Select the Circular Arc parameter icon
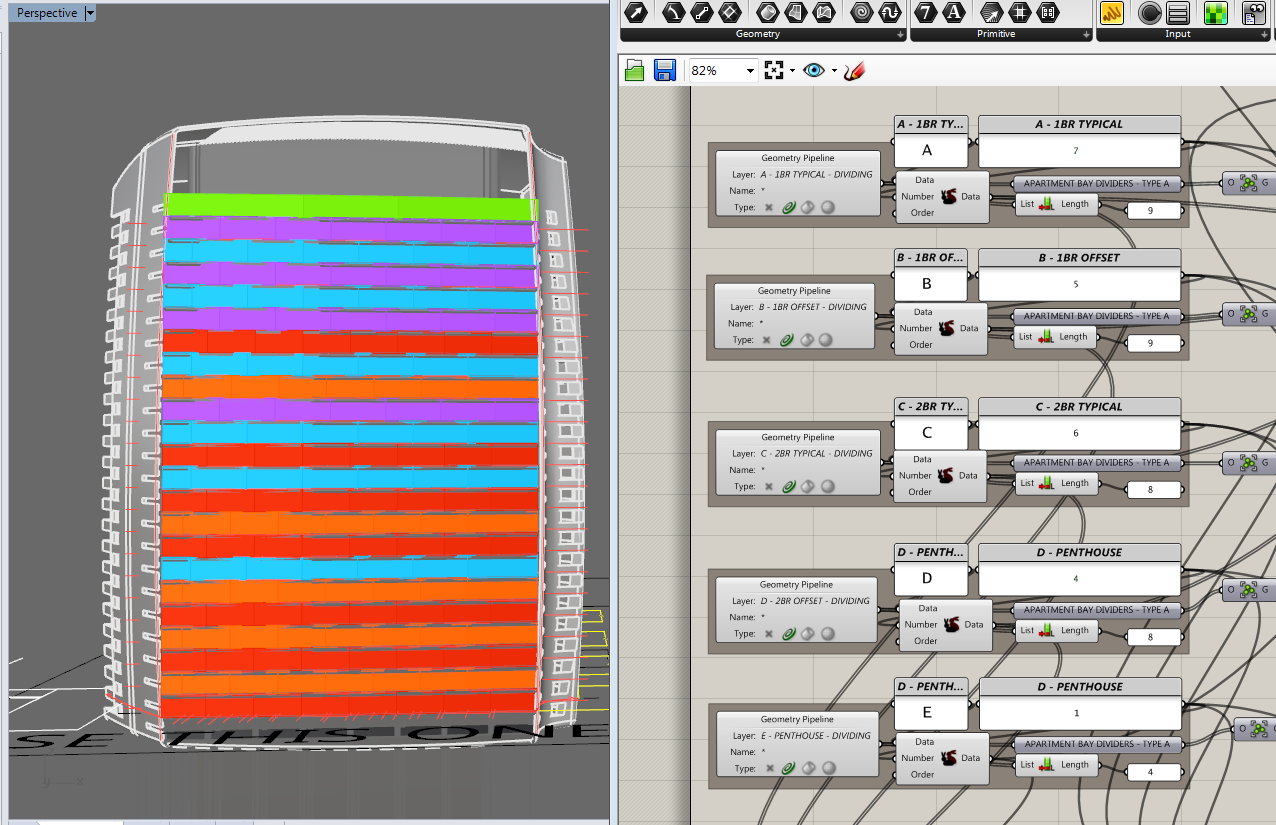Viewport: 1276px width, 825px height. coord(674,13)
